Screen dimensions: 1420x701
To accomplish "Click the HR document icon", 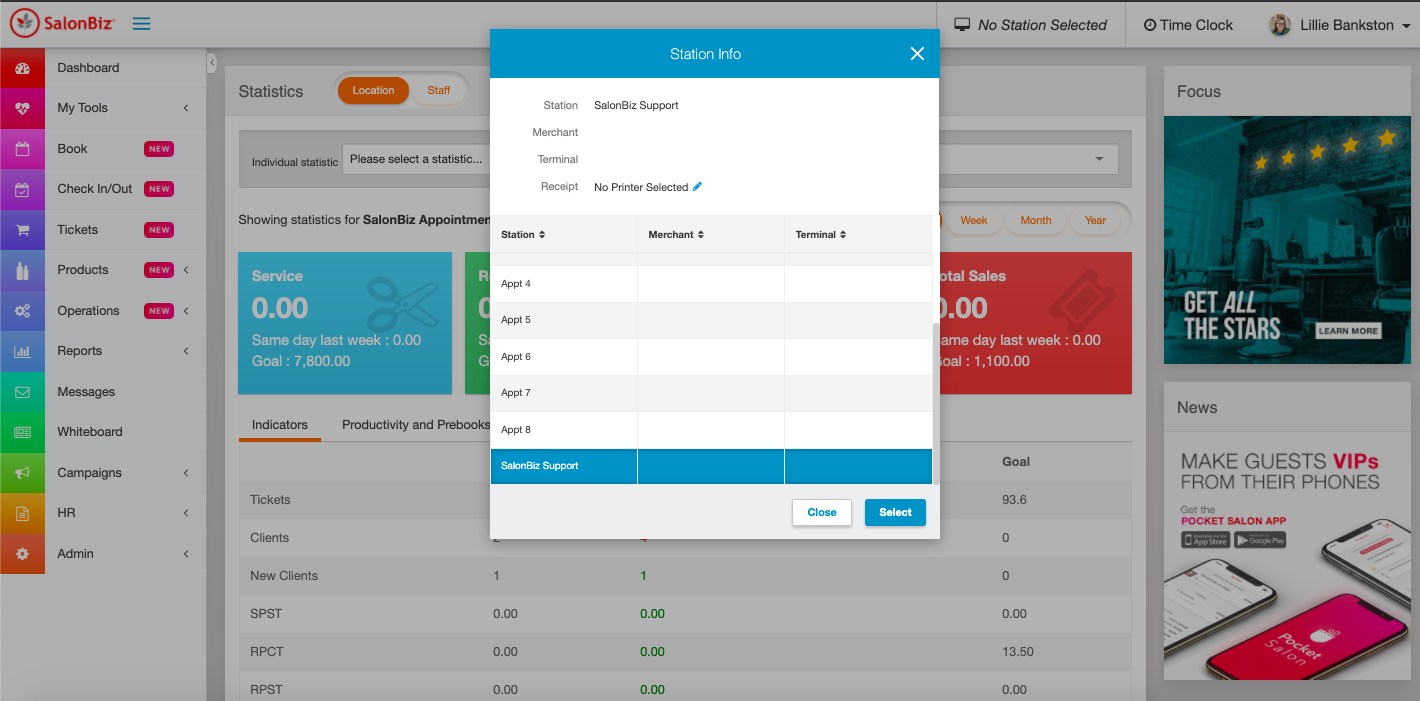I will [23, 513].
